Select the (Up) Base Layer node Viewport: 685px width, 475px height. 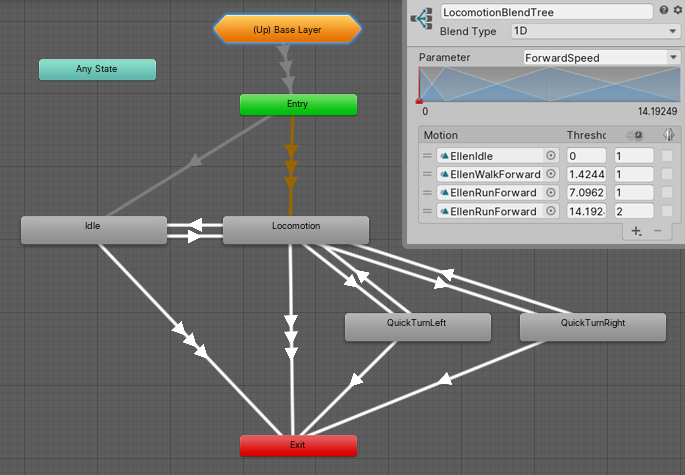tap(287, 30)
